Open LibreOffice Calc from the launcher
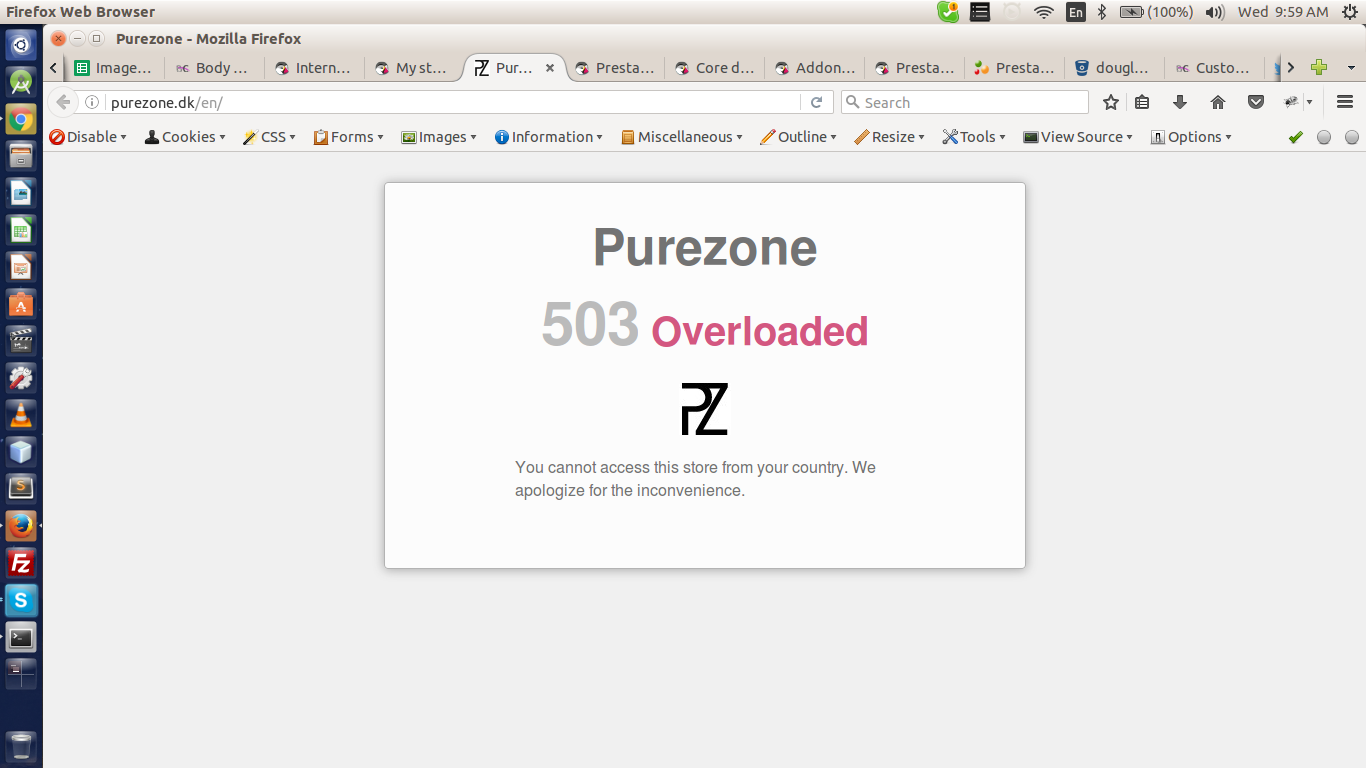 click(21, 230)
